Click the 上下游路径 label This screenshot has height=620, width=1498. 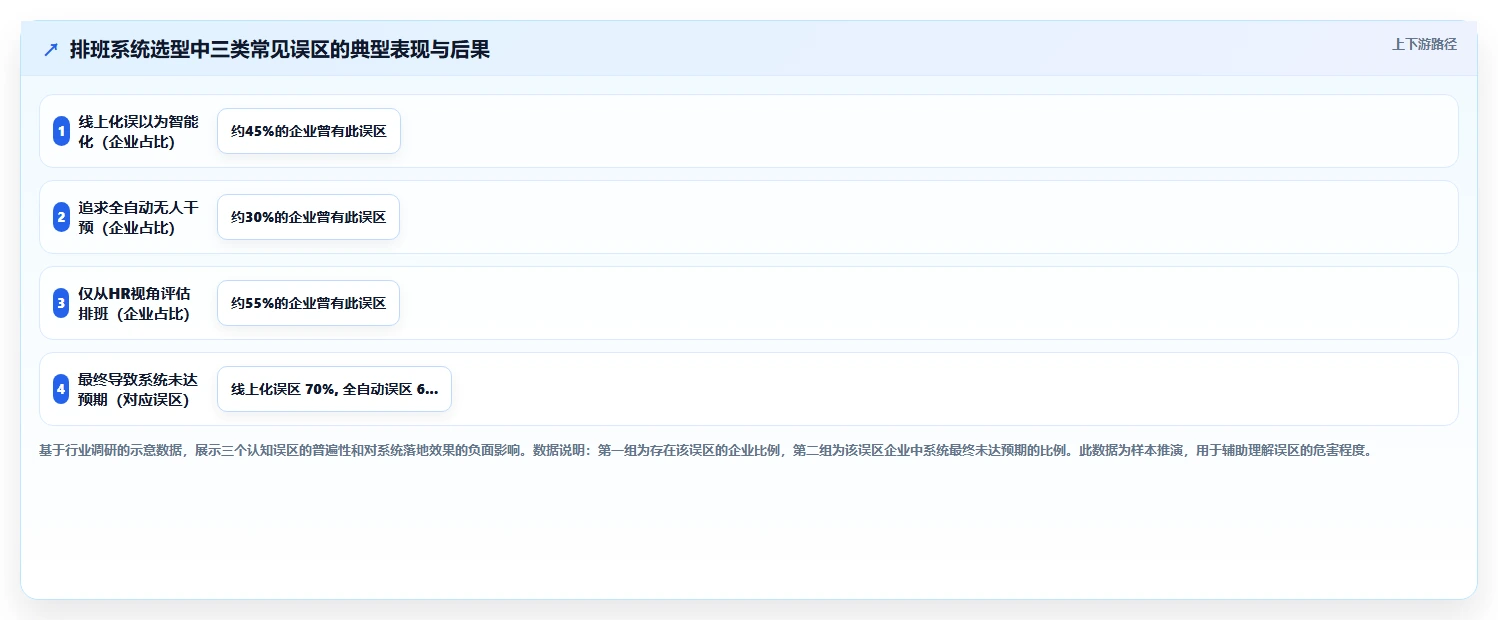1424,44
